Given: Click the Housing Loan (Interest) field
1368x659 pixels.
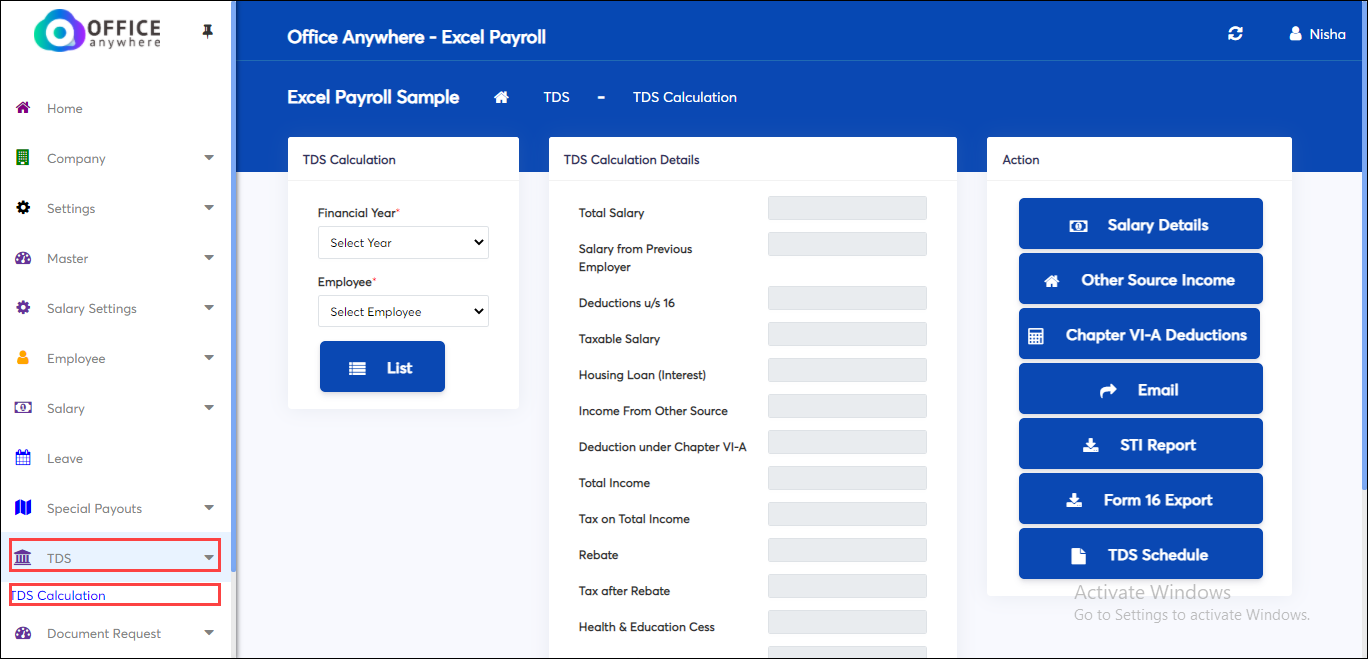Looking at the screenshot, I should pyautogui.click(x=847, y=370).
